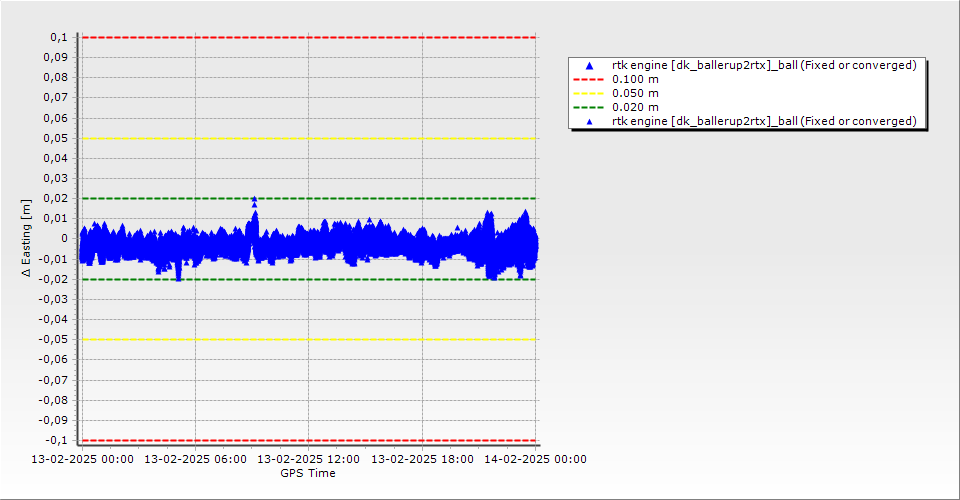Image resolution: width=960 pixels, height=500 pixels.
Task: Click the '13-02-2025 18:00' time label
Action: coord(422,459)
